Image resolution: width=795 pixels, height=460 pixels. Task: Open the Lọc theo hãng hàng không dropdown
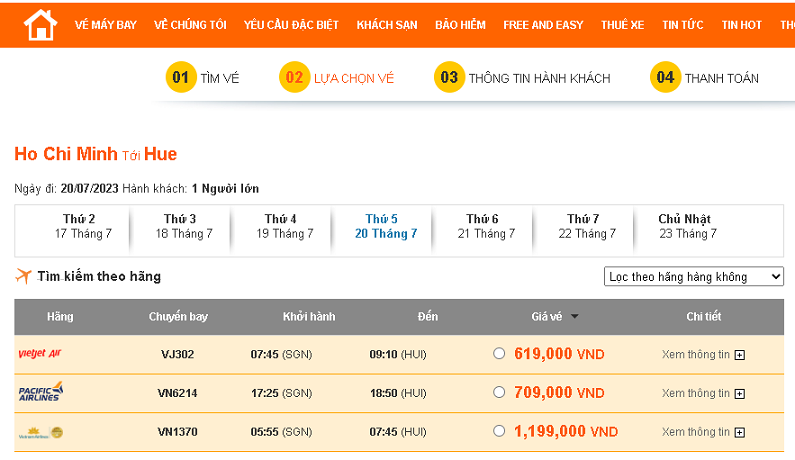(x=694, y=277)
